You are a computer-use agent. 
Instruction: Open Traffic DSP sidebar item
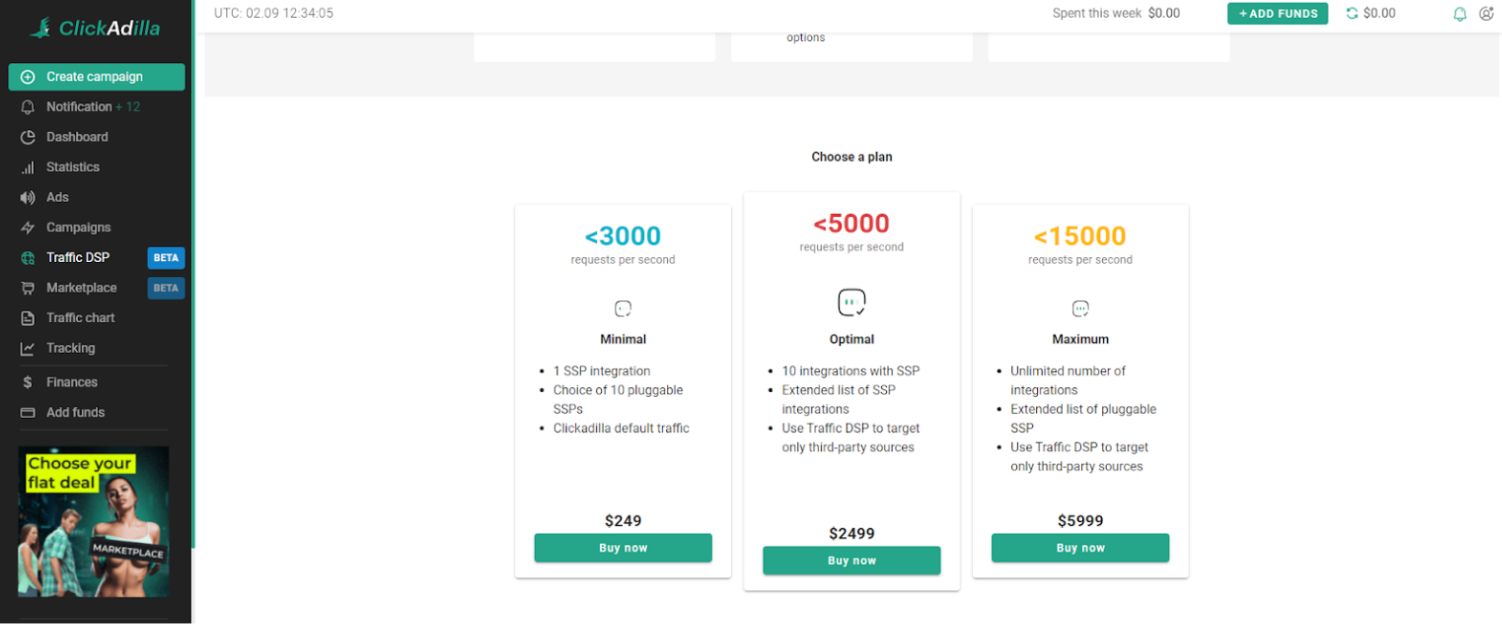(78, 257)
